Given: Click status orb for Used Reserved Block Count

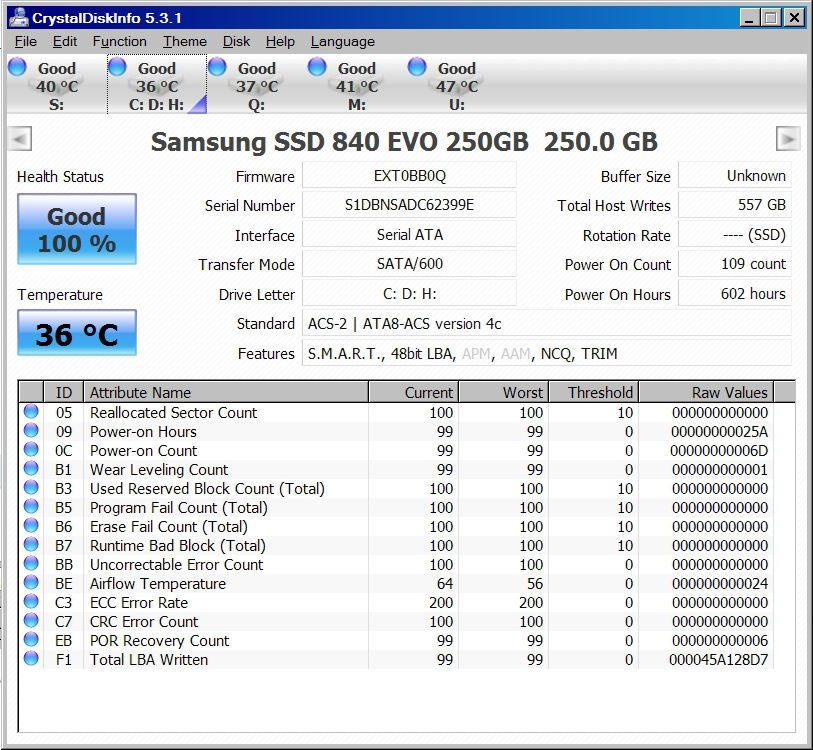Looking at the screenshot, I should [x=31, y=488].
